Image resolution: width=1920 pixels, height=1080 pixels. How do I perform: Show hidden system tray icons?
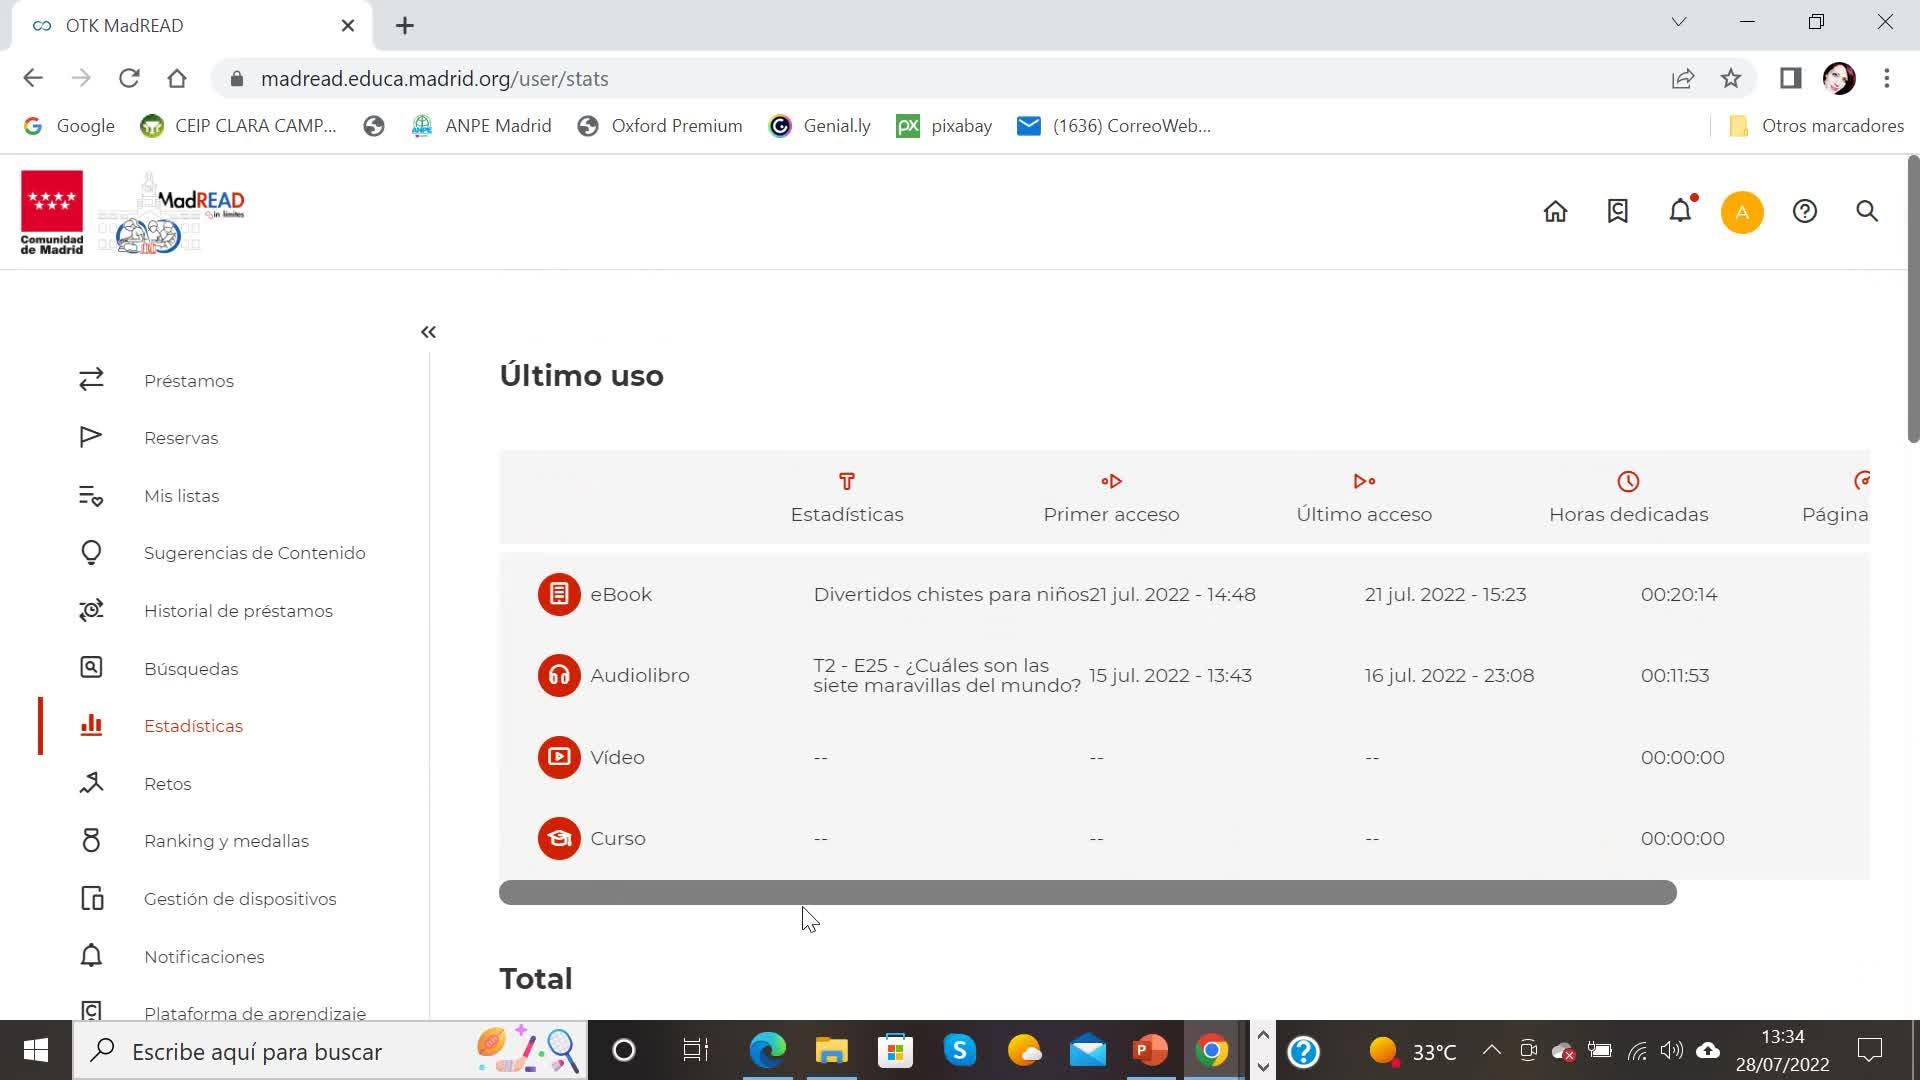click(x=1491, y=1050)
